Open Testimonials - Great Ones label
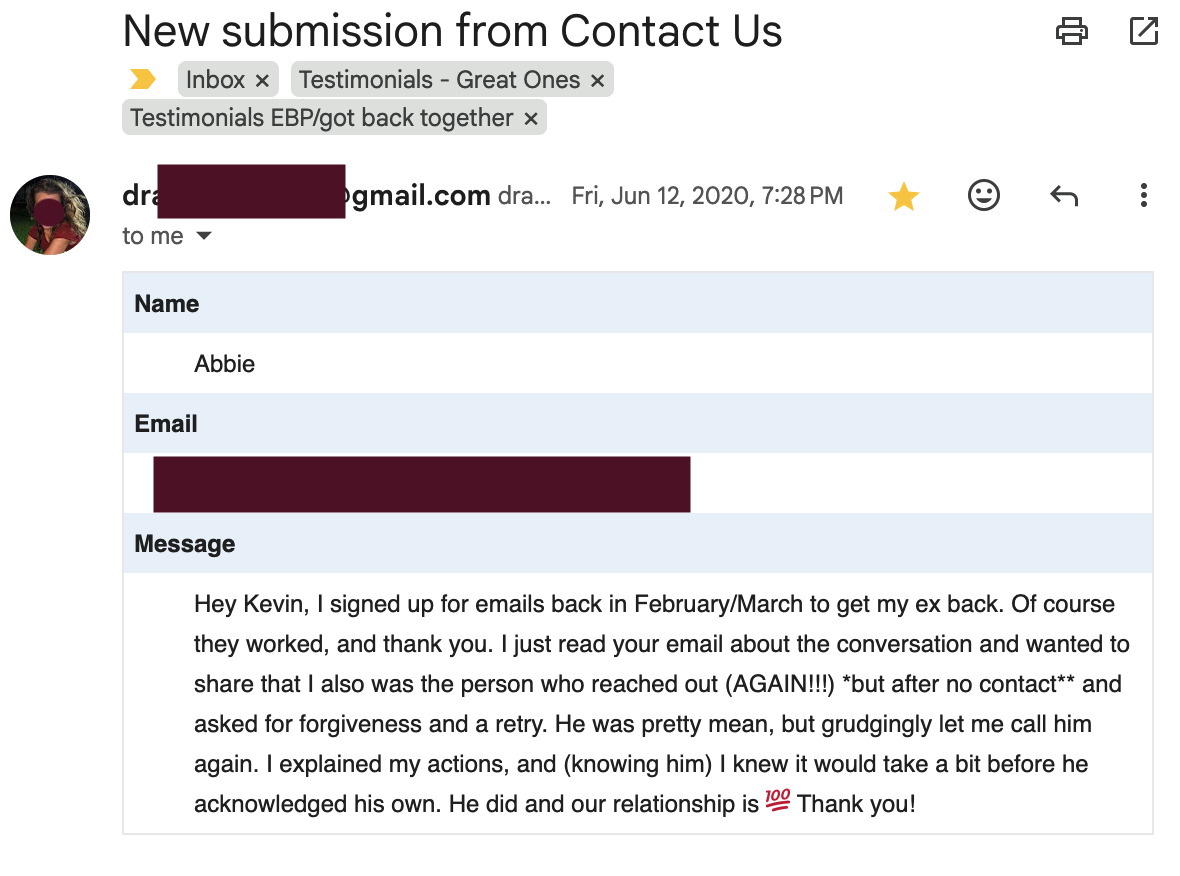The image size is (1180, 876). coord(439,80)
